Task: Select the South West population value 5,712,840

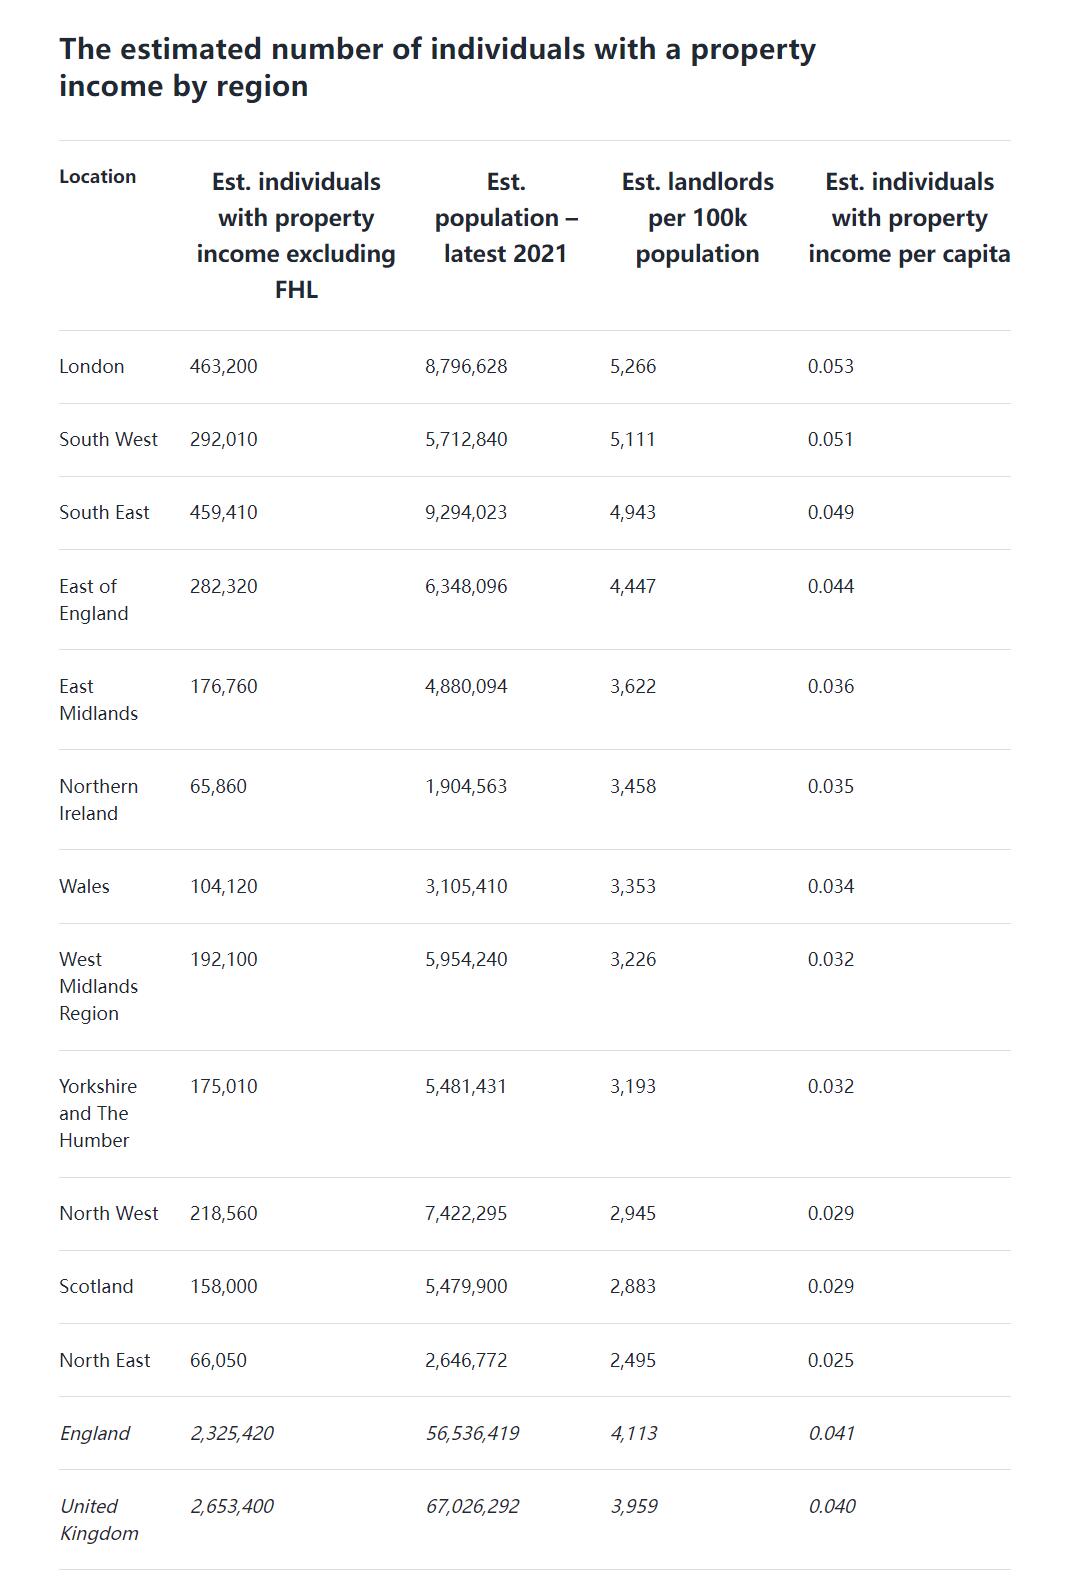Action: [x=466, y=439]
